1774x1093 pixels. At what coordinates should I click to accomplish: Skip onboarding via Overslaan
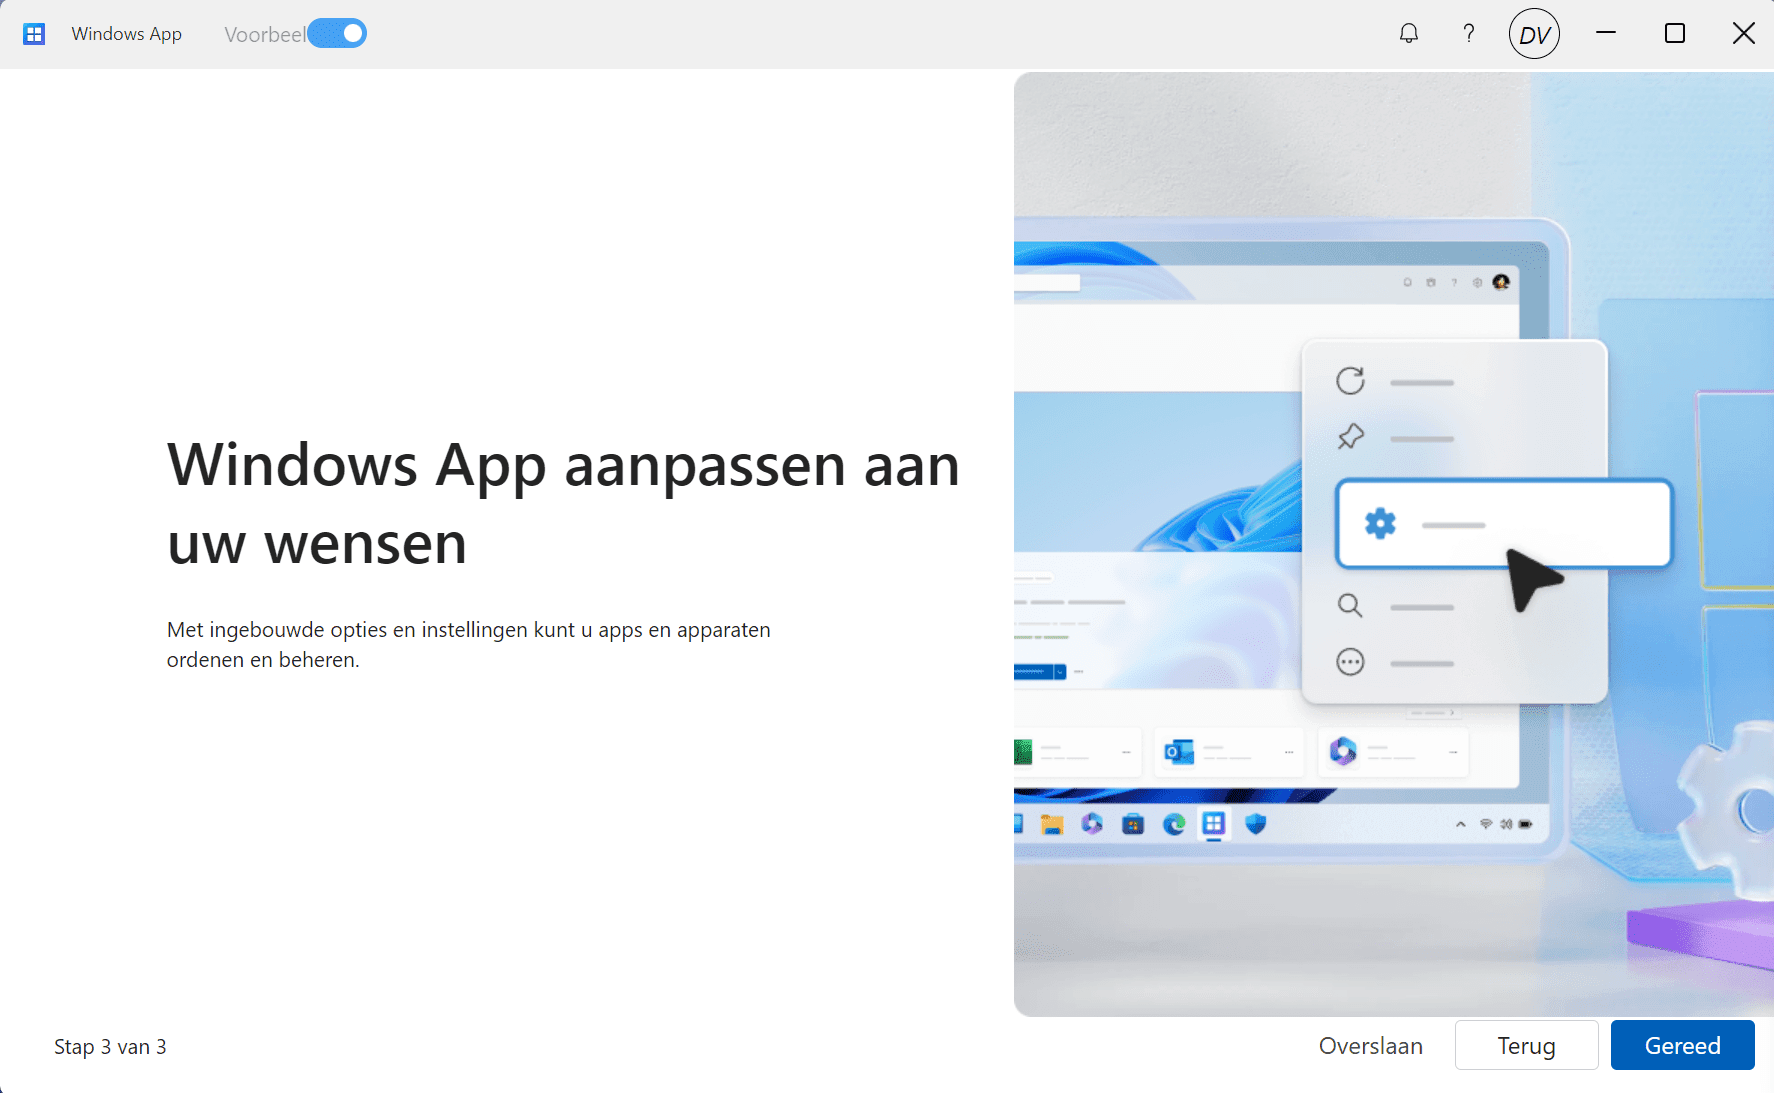1370,1045
